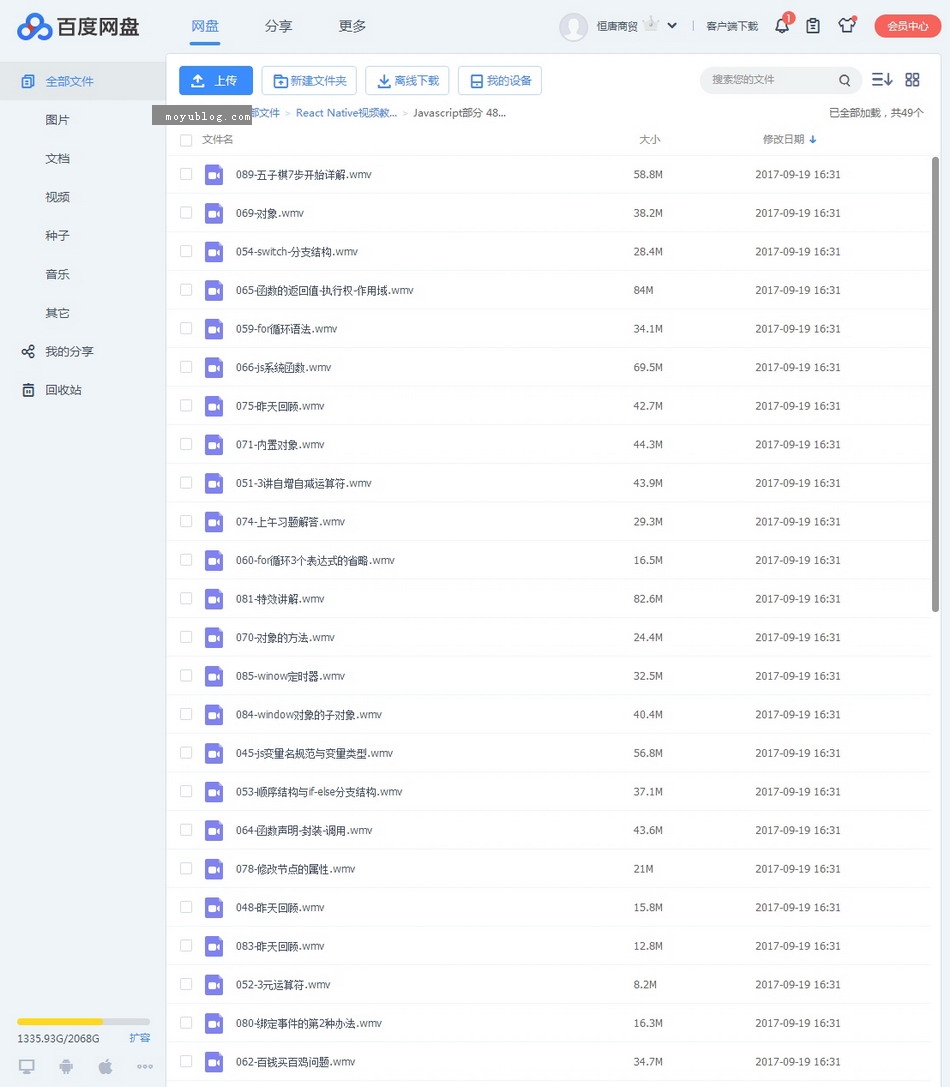Screen dimensions: 950x1087
Task: Switch to grid view icon
Action: (x=912, y=80)
